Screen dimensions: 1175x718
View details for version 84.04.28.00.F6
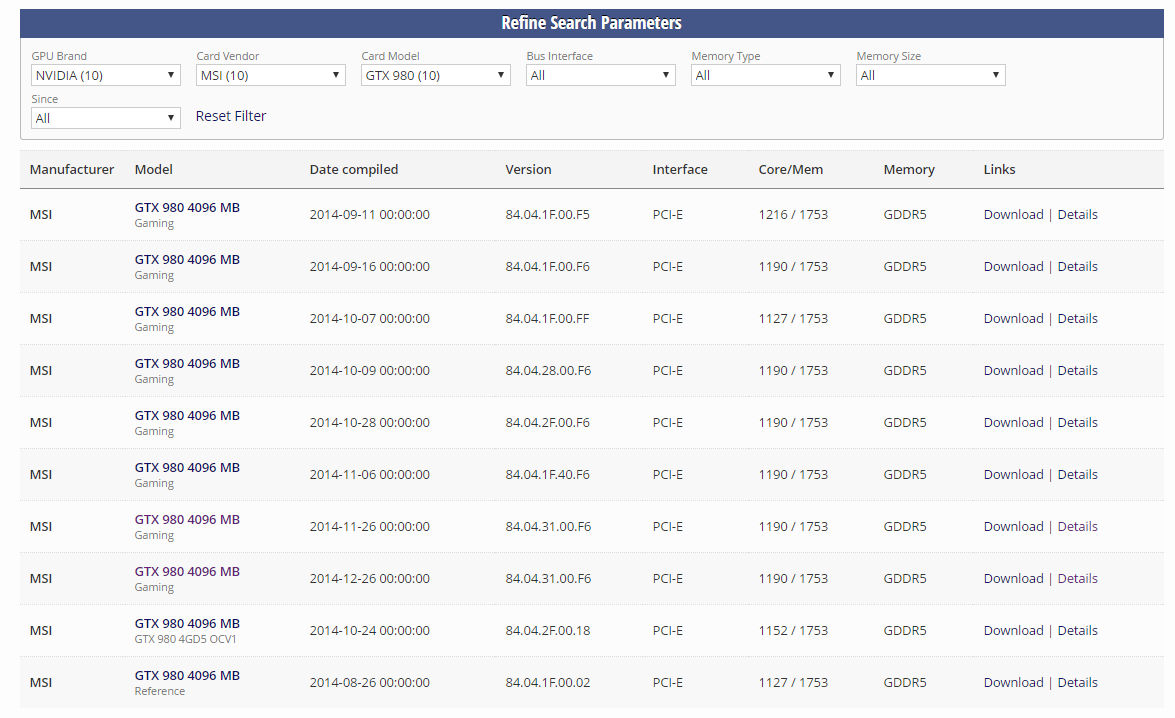tap(1078, 370)
